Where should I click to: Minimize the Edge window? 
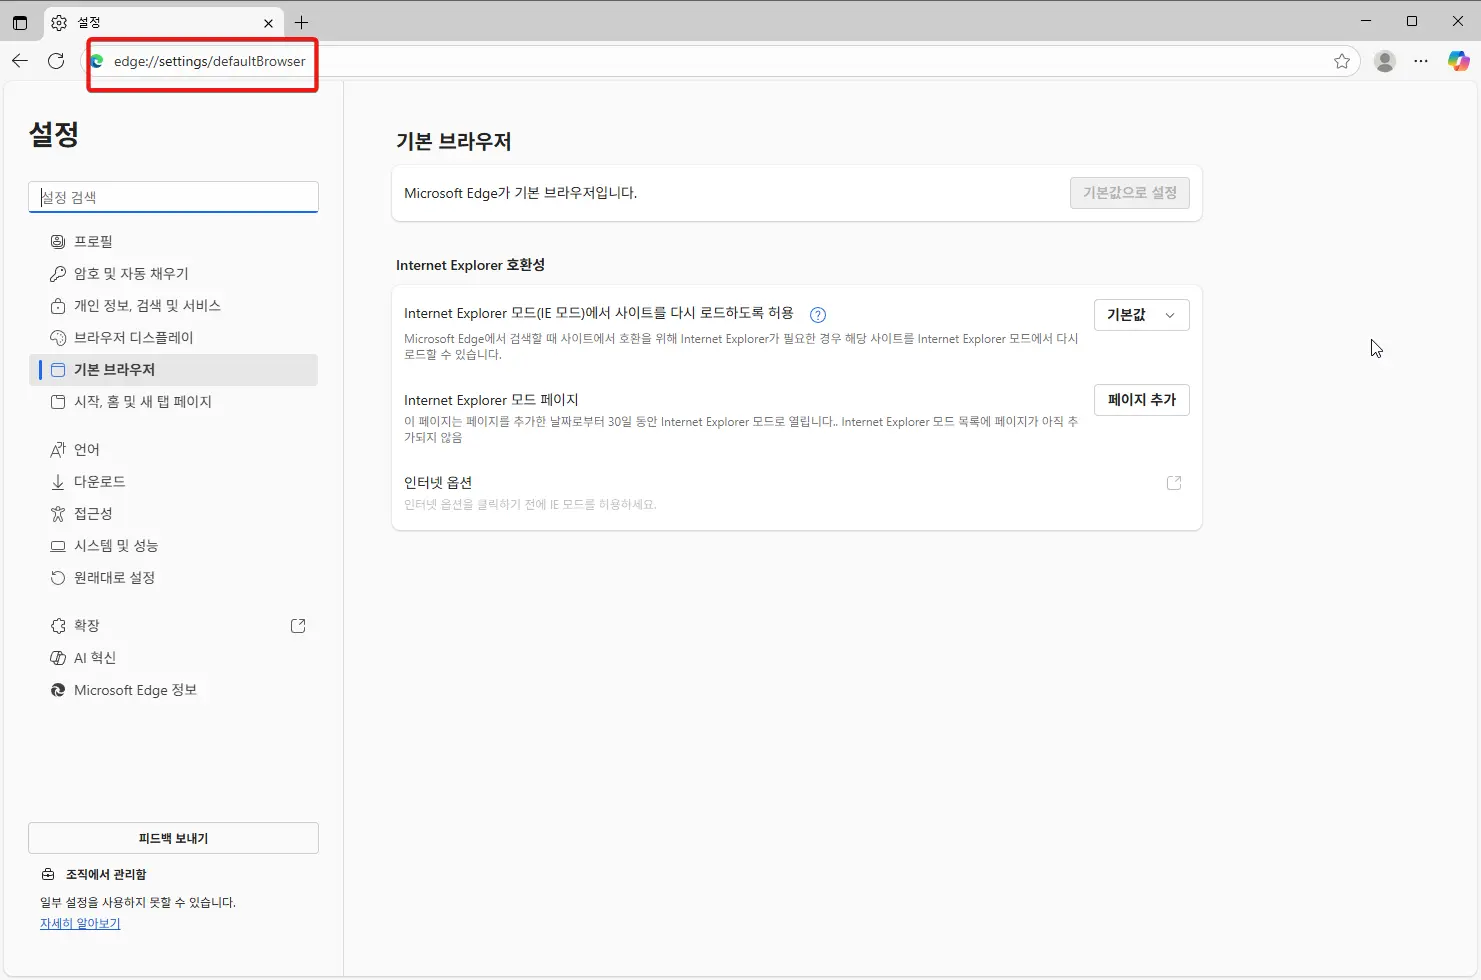(1366, 21)
